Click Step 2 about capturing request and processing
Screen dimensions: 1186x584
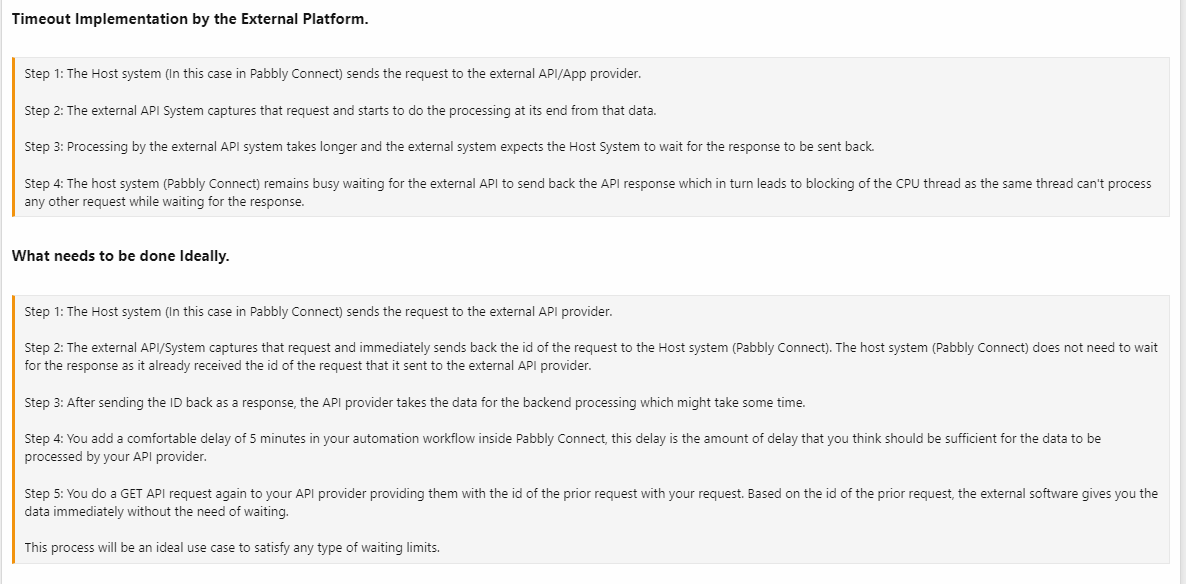340,110
